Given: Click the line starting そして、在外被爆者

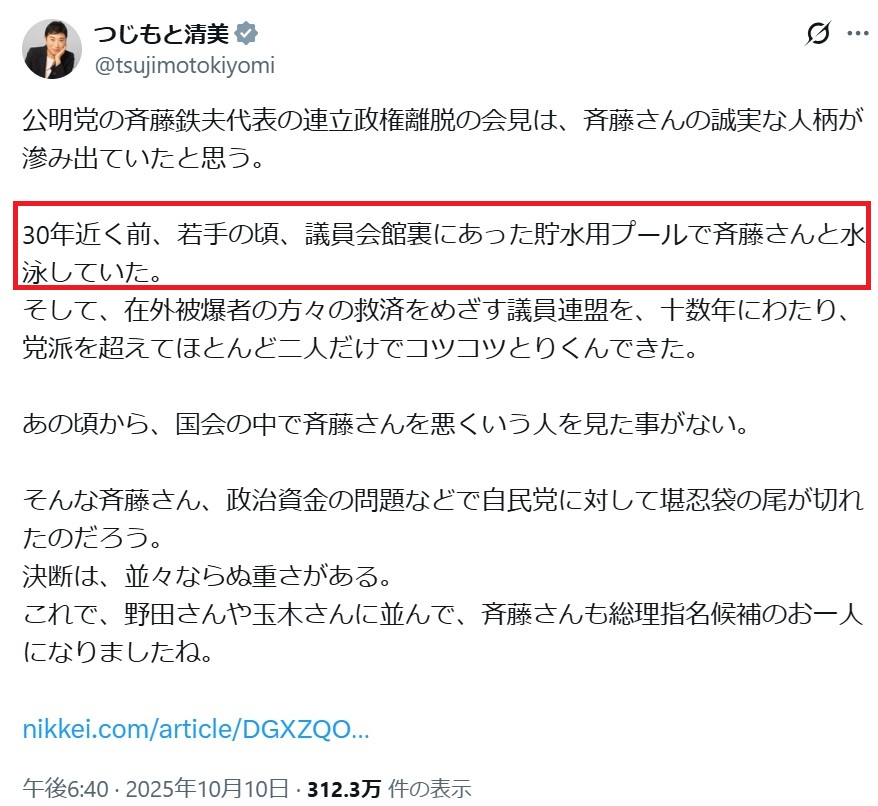Looking at the screenshot, I should pyautogui.click(x=438, y=310).
